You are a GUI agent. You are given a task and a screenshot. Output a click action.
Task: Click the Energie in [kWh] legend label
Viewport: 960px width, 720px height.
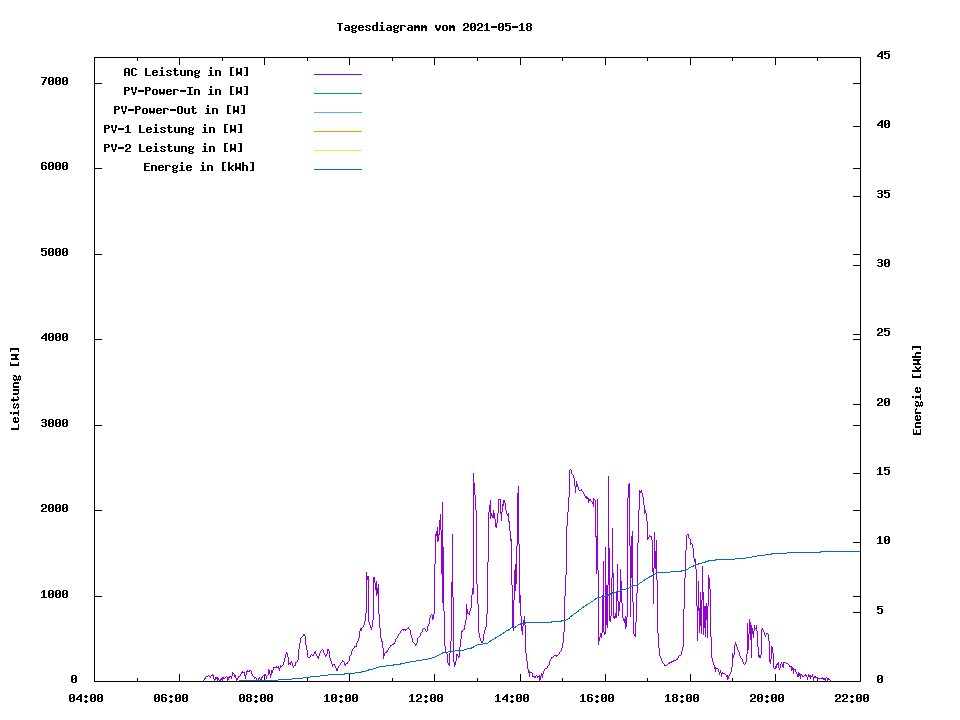tap(199, 167)
